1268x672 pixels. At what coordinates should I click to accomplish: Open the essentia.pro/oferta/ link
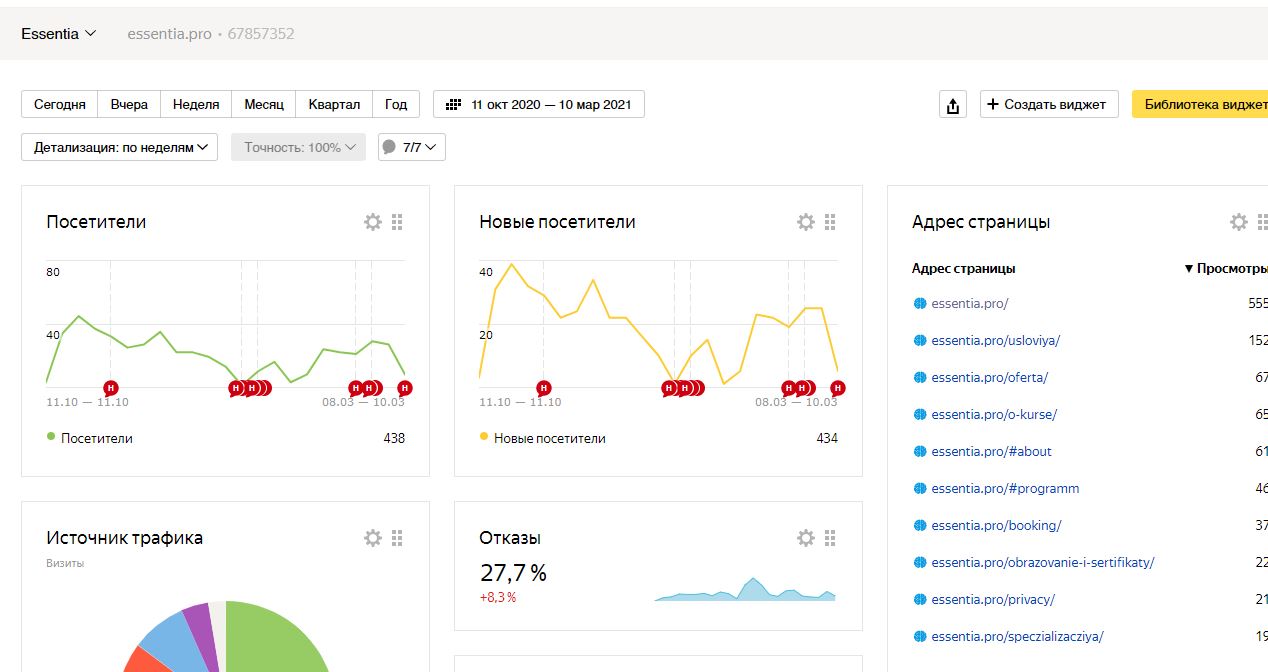tap(989, 377)
